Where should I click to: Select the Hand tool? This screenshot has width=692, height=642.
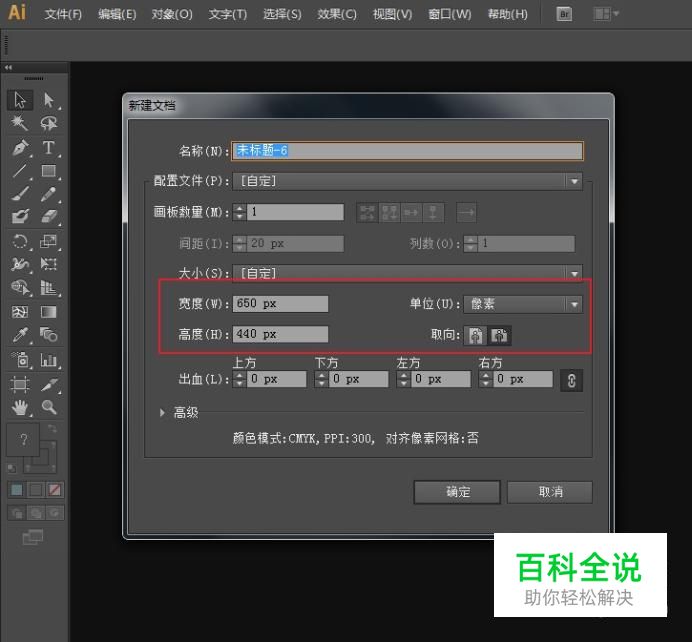20,407
